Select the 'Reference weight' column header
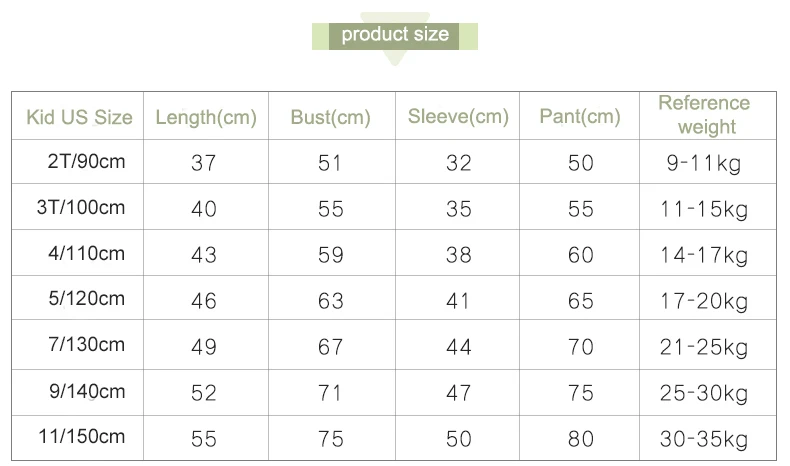Image resolution: width=790 pixels, height=466 pixels. (704, 115)
